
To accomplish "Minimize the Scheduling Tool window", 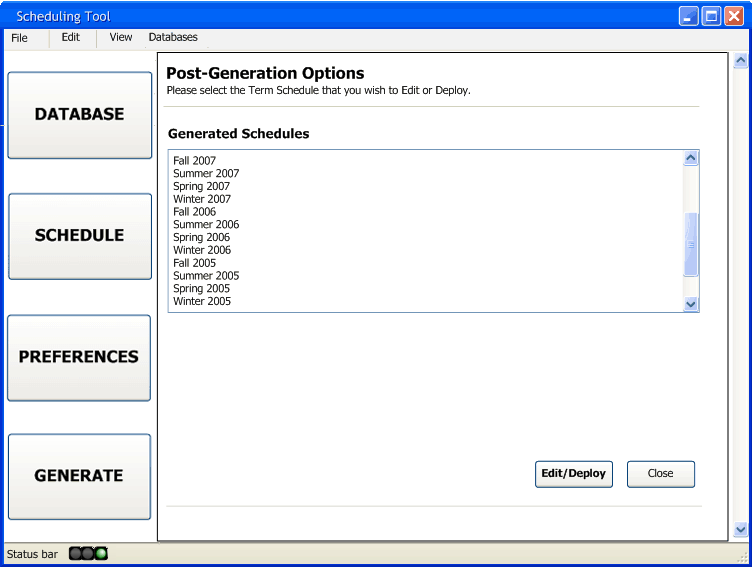I will coord(689,16).
